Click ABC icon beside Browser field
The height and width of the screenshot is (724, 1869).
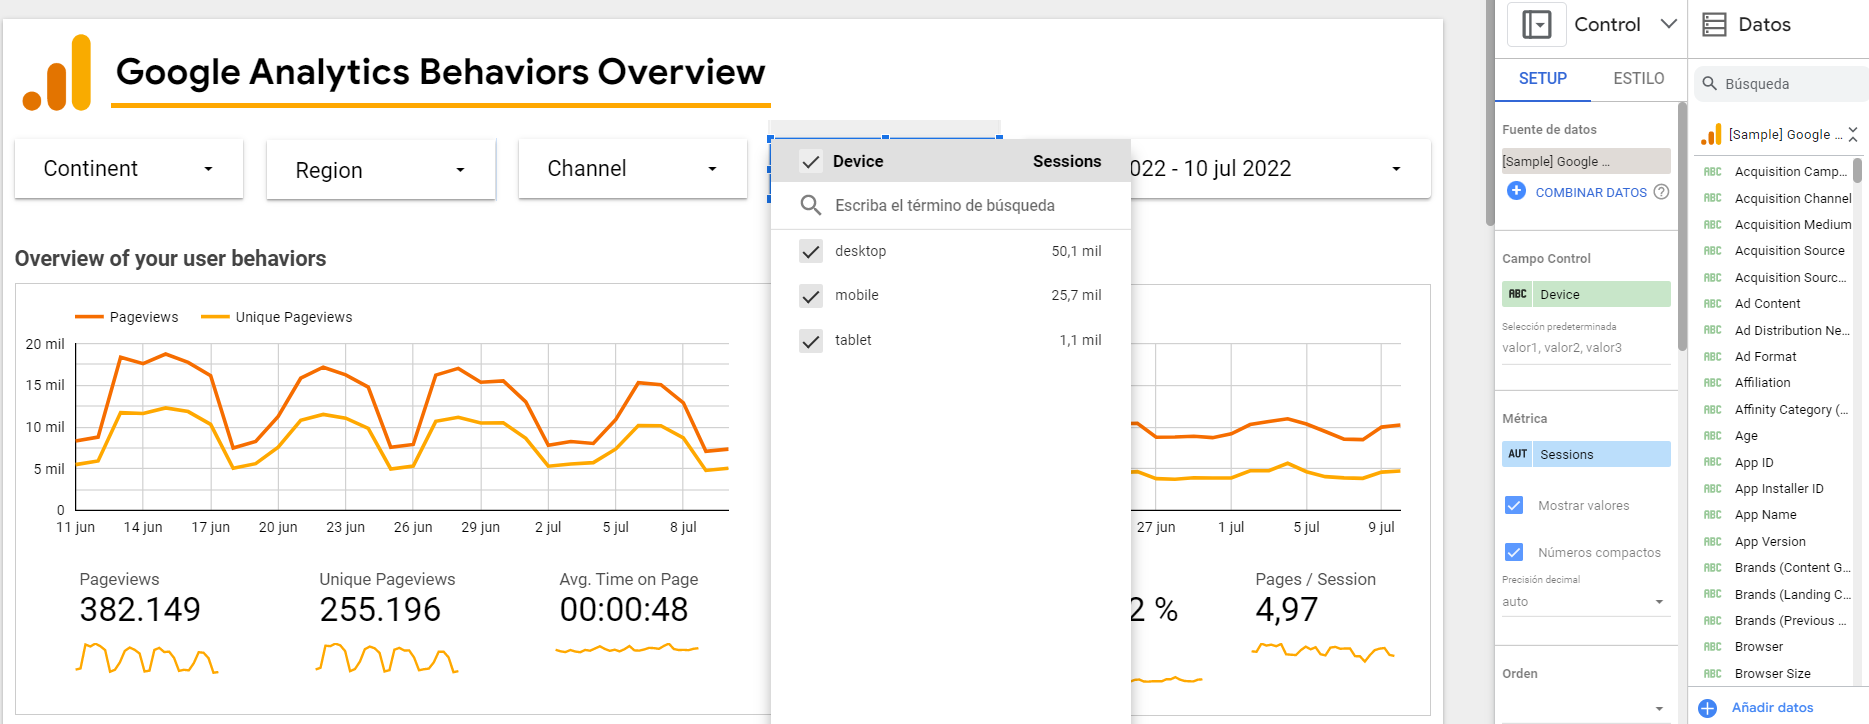tap(1713, 647)
